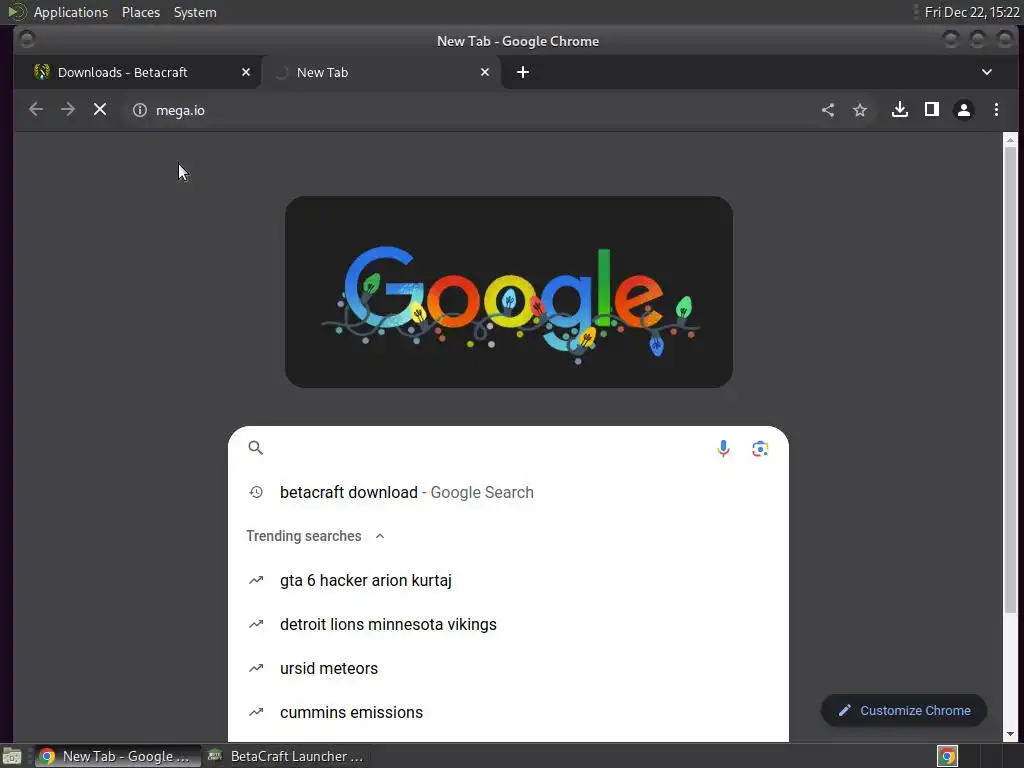The image size is (1024, 768).
Task: Open the Chrome profile menu
Action: 963,110
